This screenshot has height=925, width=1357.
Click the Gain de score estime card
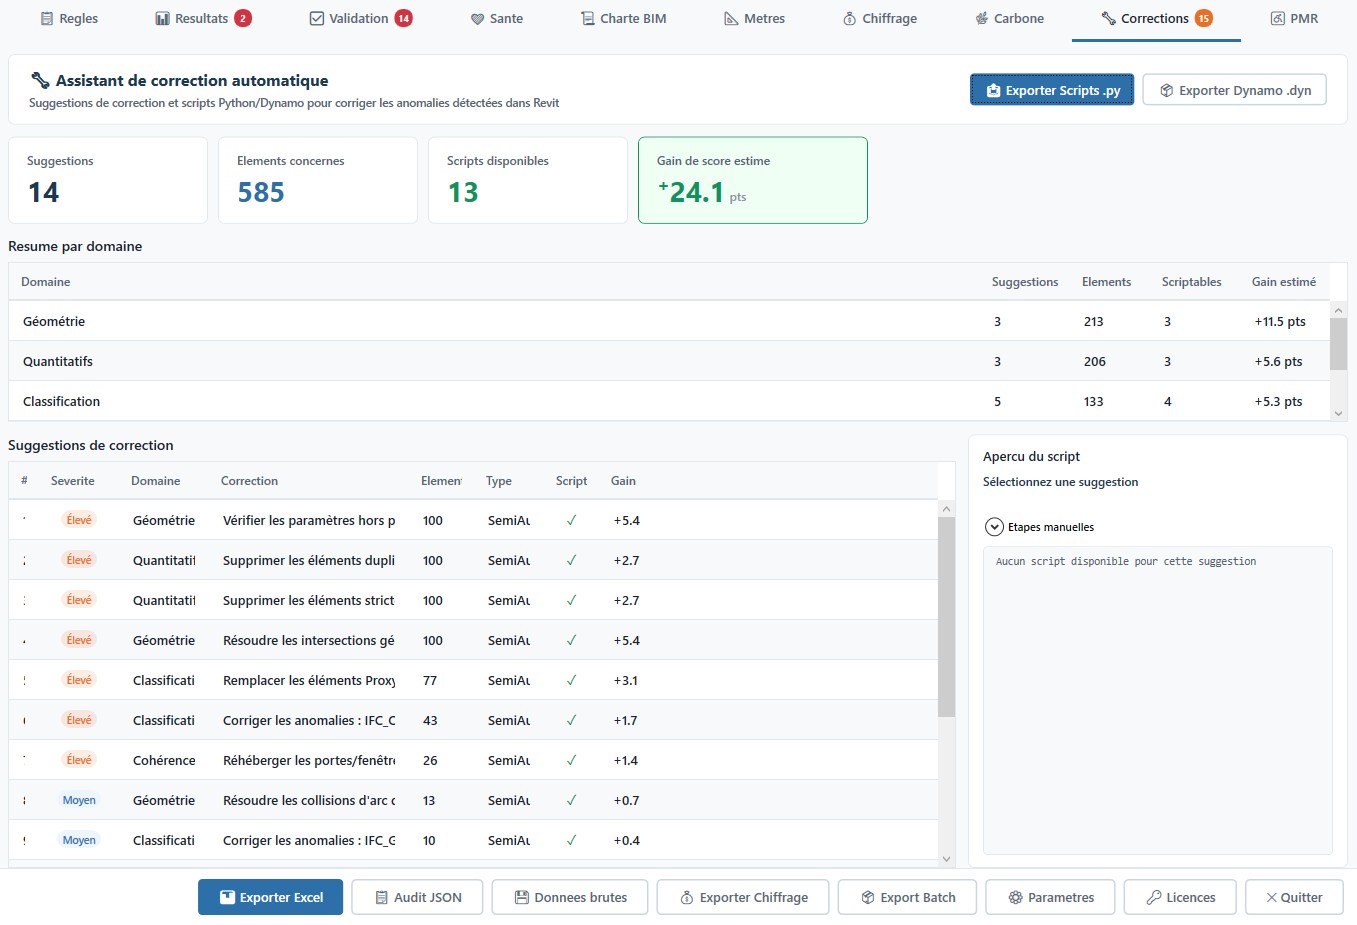[753, 180]
